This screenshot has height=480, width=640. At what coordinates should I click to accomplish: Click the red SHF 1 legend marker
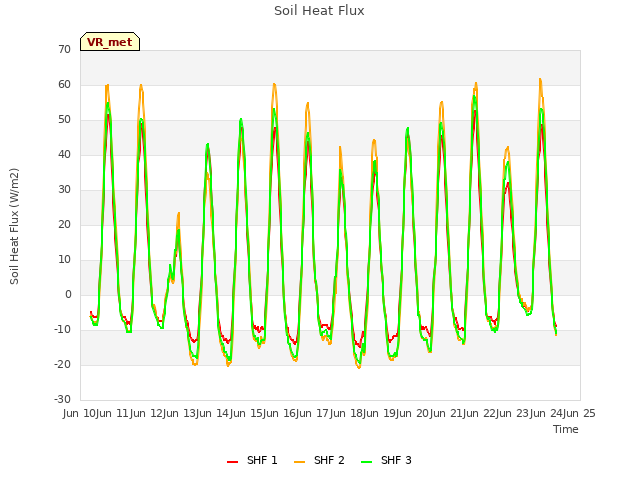pos(232,462)
